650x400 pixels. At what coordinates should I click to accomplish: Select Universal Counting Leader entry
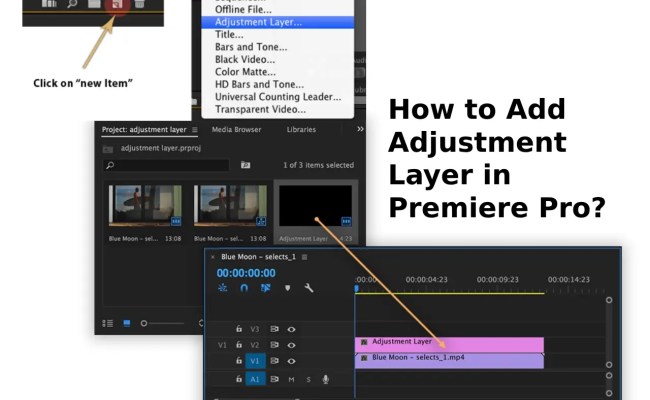pos(278,97)
